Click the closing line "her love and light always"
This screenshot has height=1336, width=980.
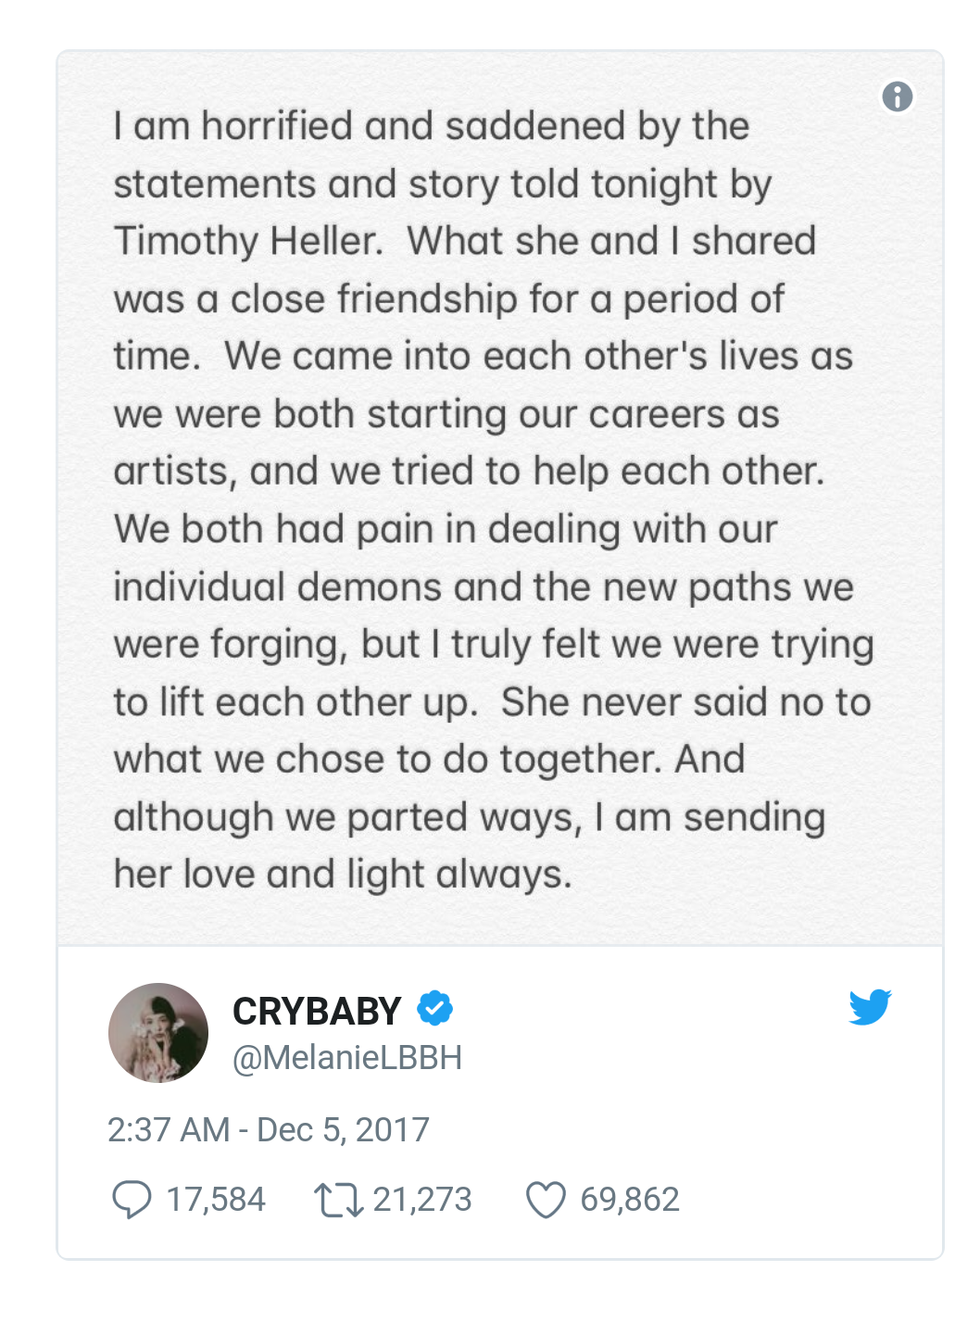(342, 874)
